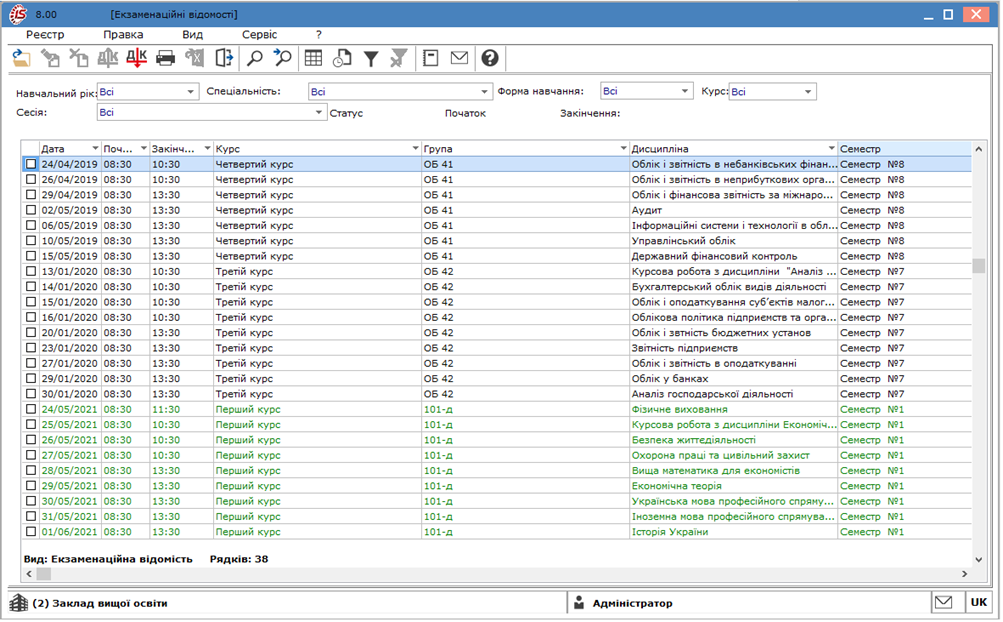
Task: Select the Історія України cell
Action: tap(734, 532)
